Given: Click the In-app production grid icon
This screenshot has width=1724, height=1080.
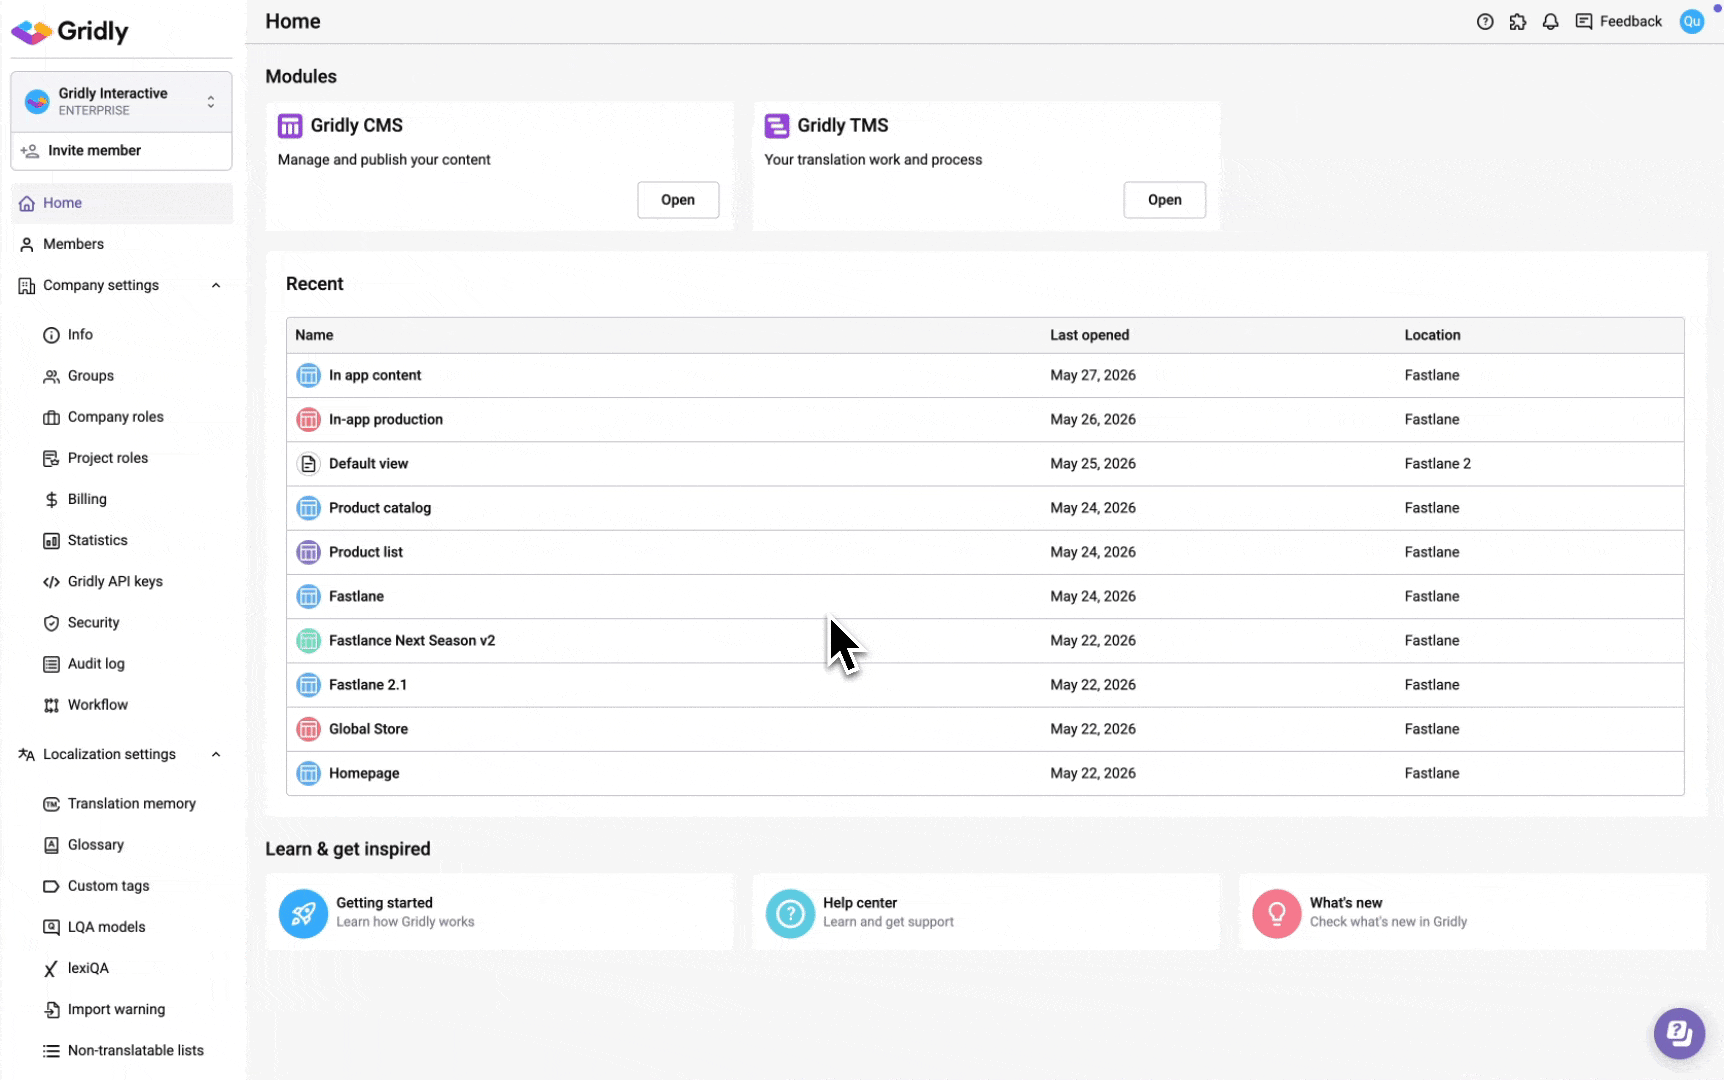Looking at the screenshot, I should point(308,420).
